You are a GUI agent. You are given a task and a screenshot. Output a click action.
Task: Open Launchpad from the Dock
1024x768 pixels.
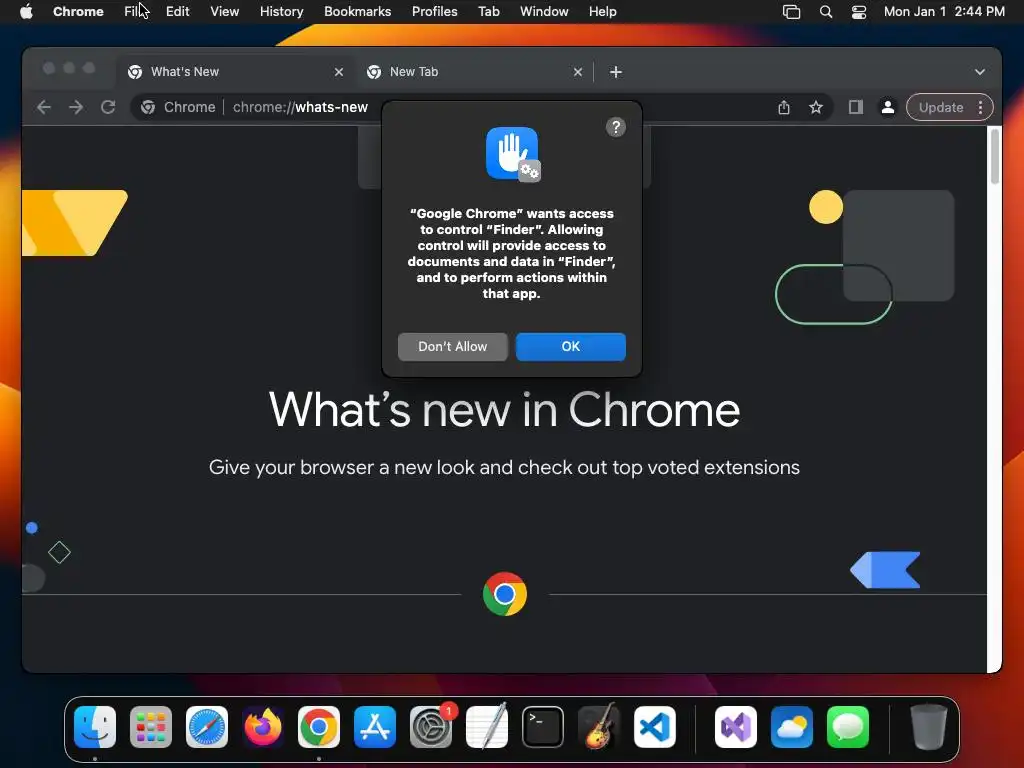tap(151, 727)
